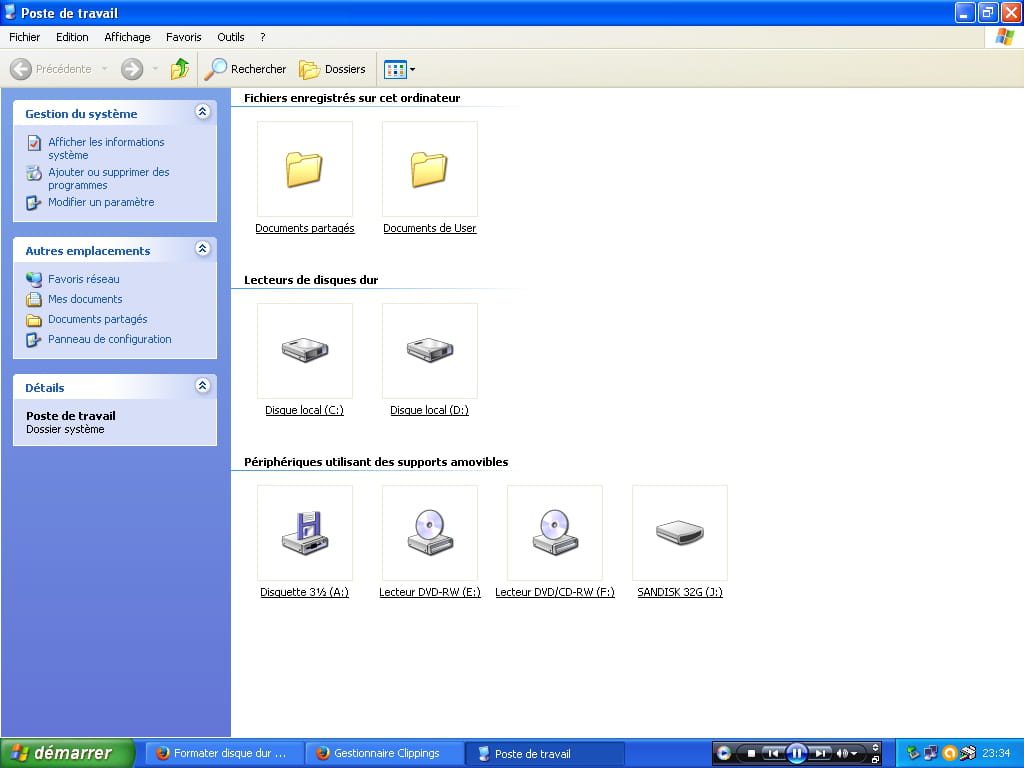1024x768 pixels.
Task: Click the Rechercher magnifier toolbar button
Action: coord(245,69)
